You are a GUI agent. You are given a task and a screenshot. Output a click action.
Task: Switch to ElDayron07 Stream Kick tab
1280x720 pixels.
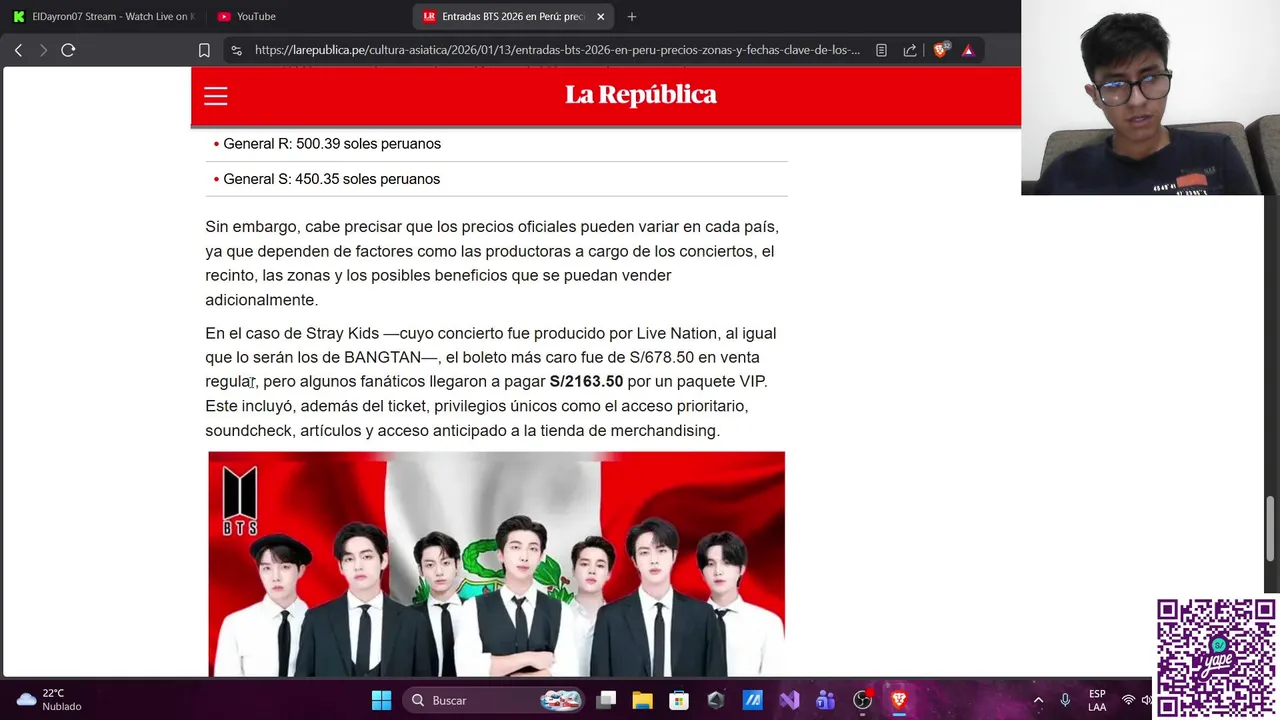click(103, 16)
